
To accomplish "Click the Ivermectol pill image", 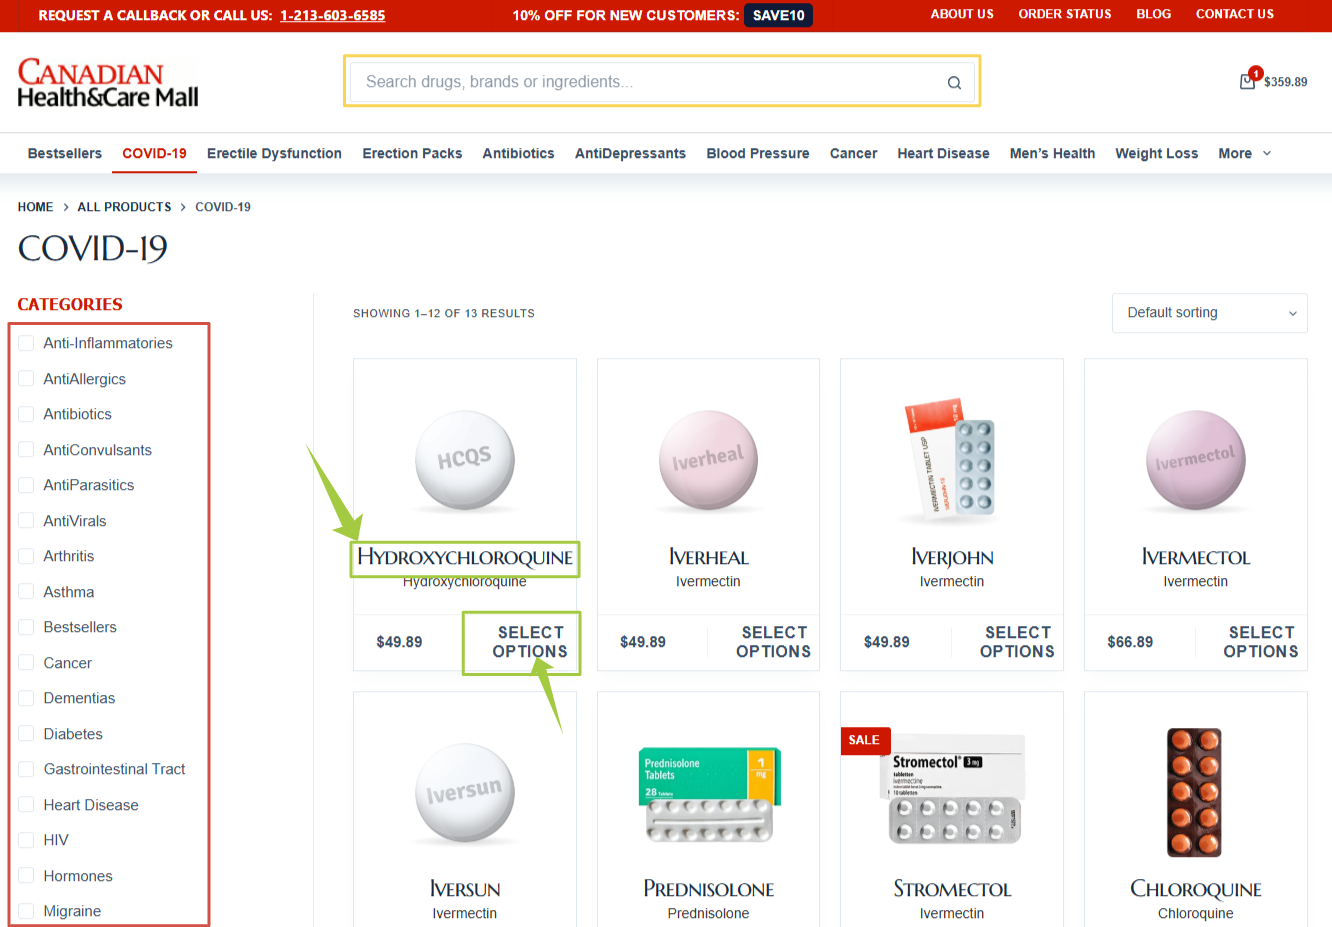I will tap(1196, 460).
